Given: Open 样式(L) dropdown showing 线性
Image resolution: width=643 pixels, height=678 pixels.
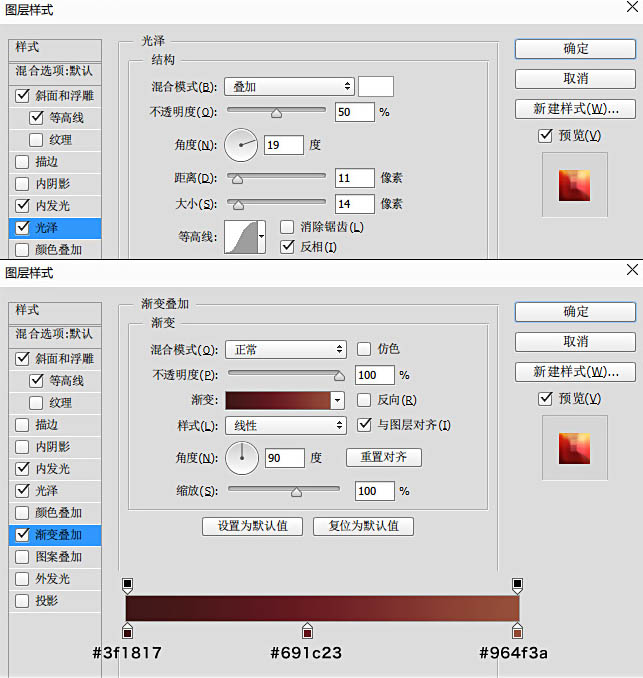Looking at the screenshot, I should pos(286,425).
